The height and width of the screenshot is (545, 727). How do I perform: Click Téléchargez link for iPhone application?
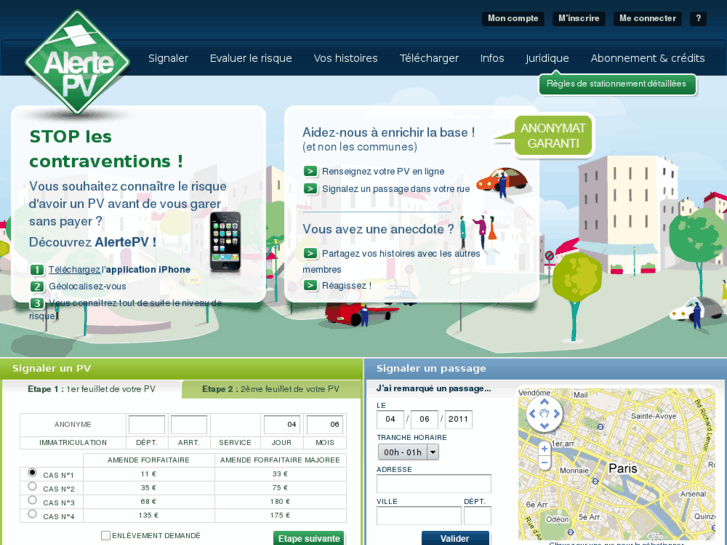pyautogui.click(x=74, y=269)
